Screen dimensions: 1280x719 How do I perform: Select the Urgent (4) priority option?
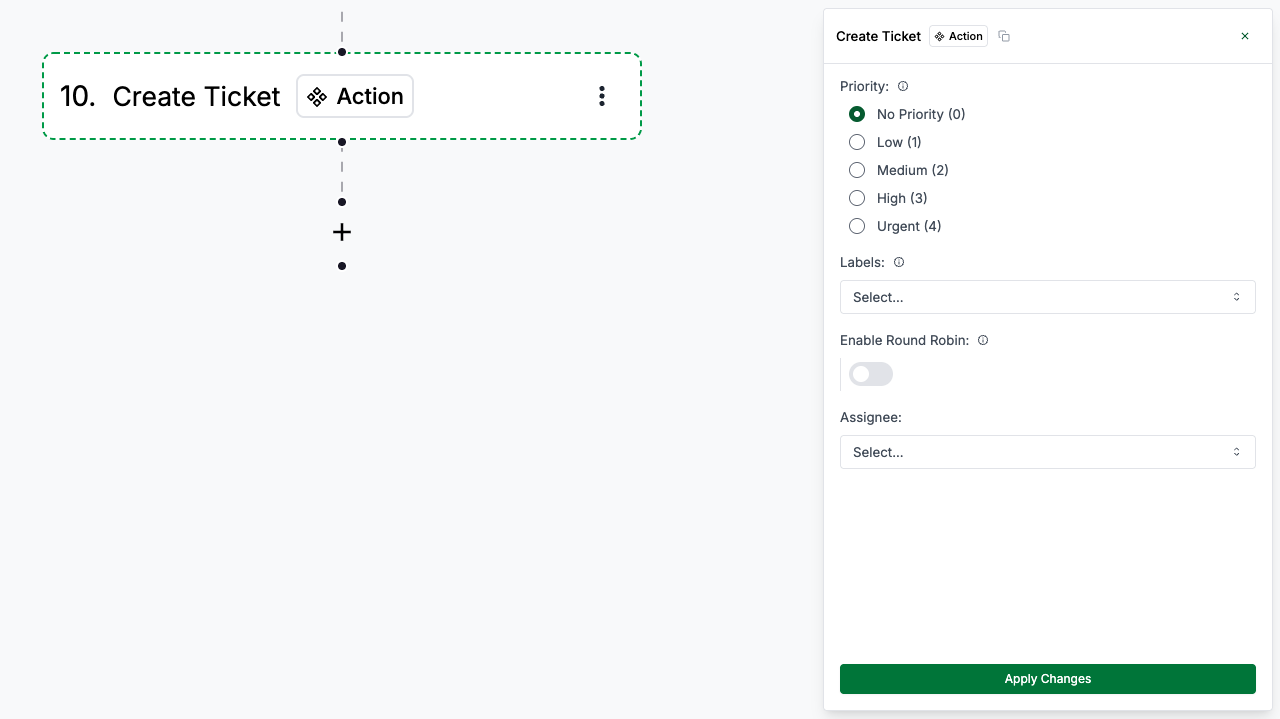click(x=857, y=226)
